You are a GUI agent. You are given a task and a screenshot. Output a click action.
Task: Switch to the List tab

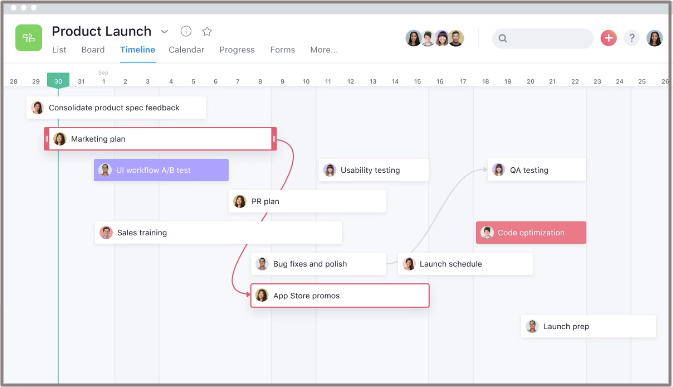pos(59,50)
